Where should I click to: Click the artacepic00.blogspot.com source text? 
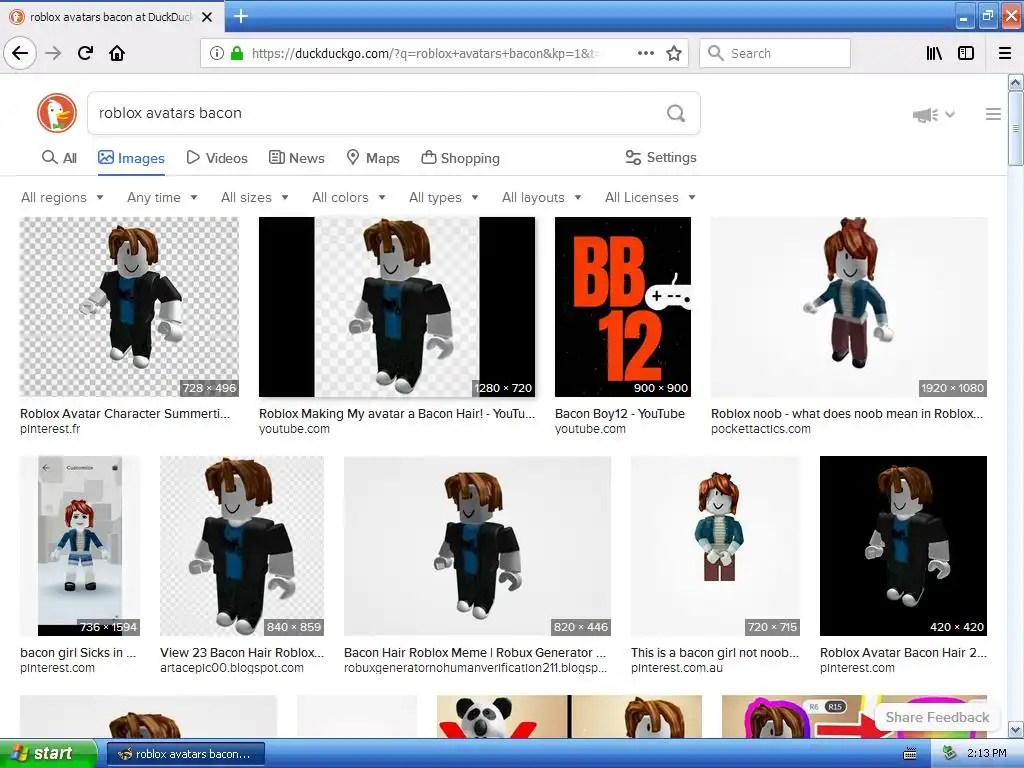(232, 668)
